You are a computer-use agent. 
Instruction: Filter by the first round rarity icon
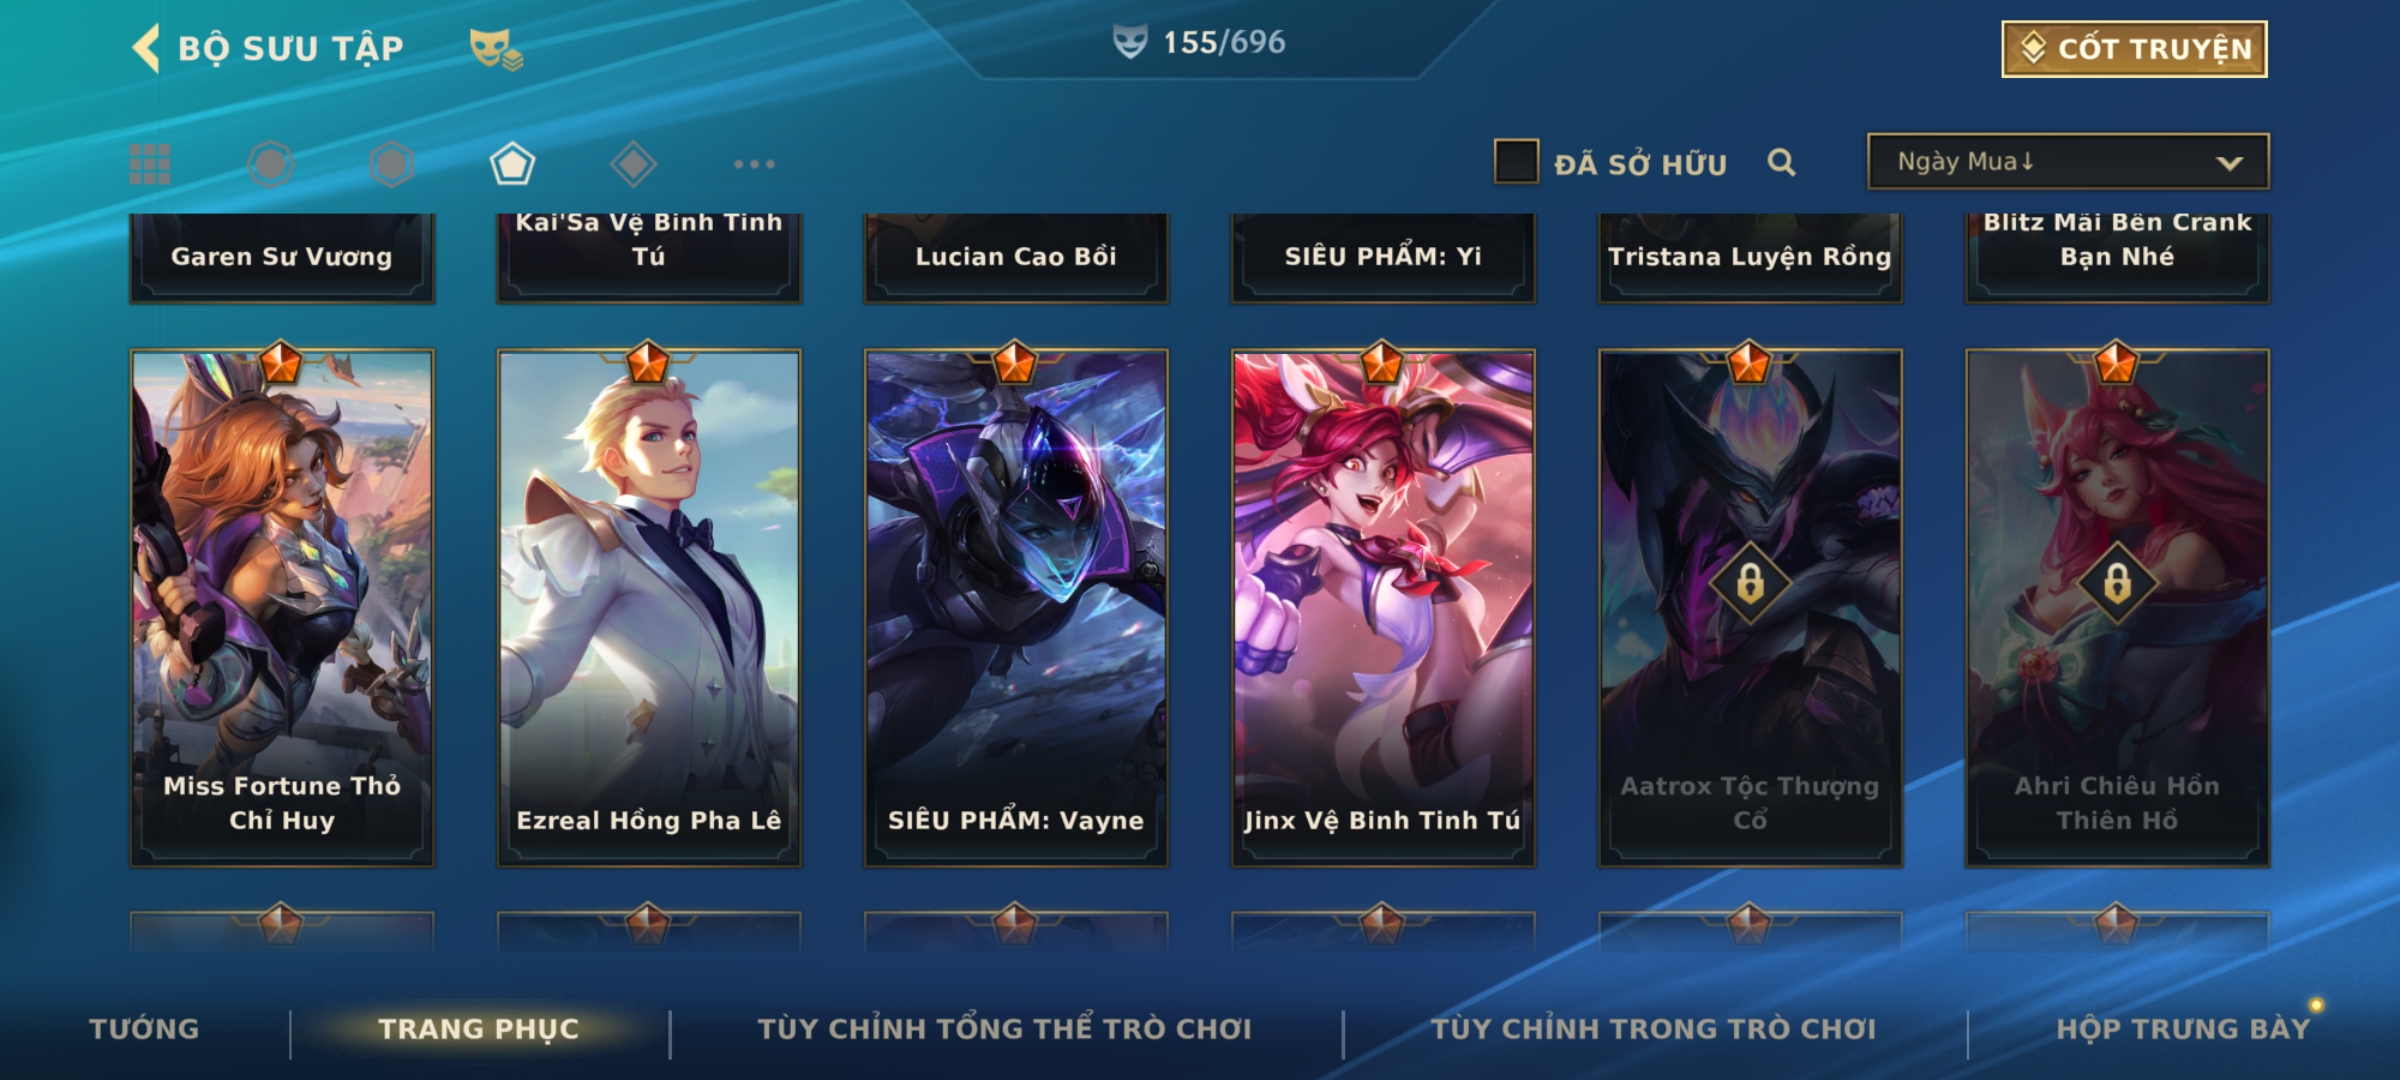click(x=271, y=164)
